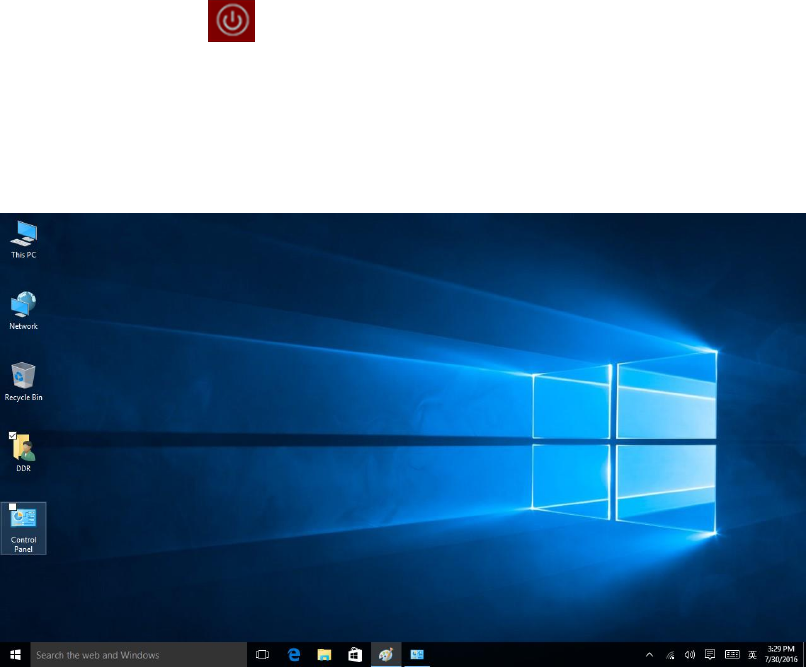Open the volume control tray icon
806x667 pixels.
point(690,655)
